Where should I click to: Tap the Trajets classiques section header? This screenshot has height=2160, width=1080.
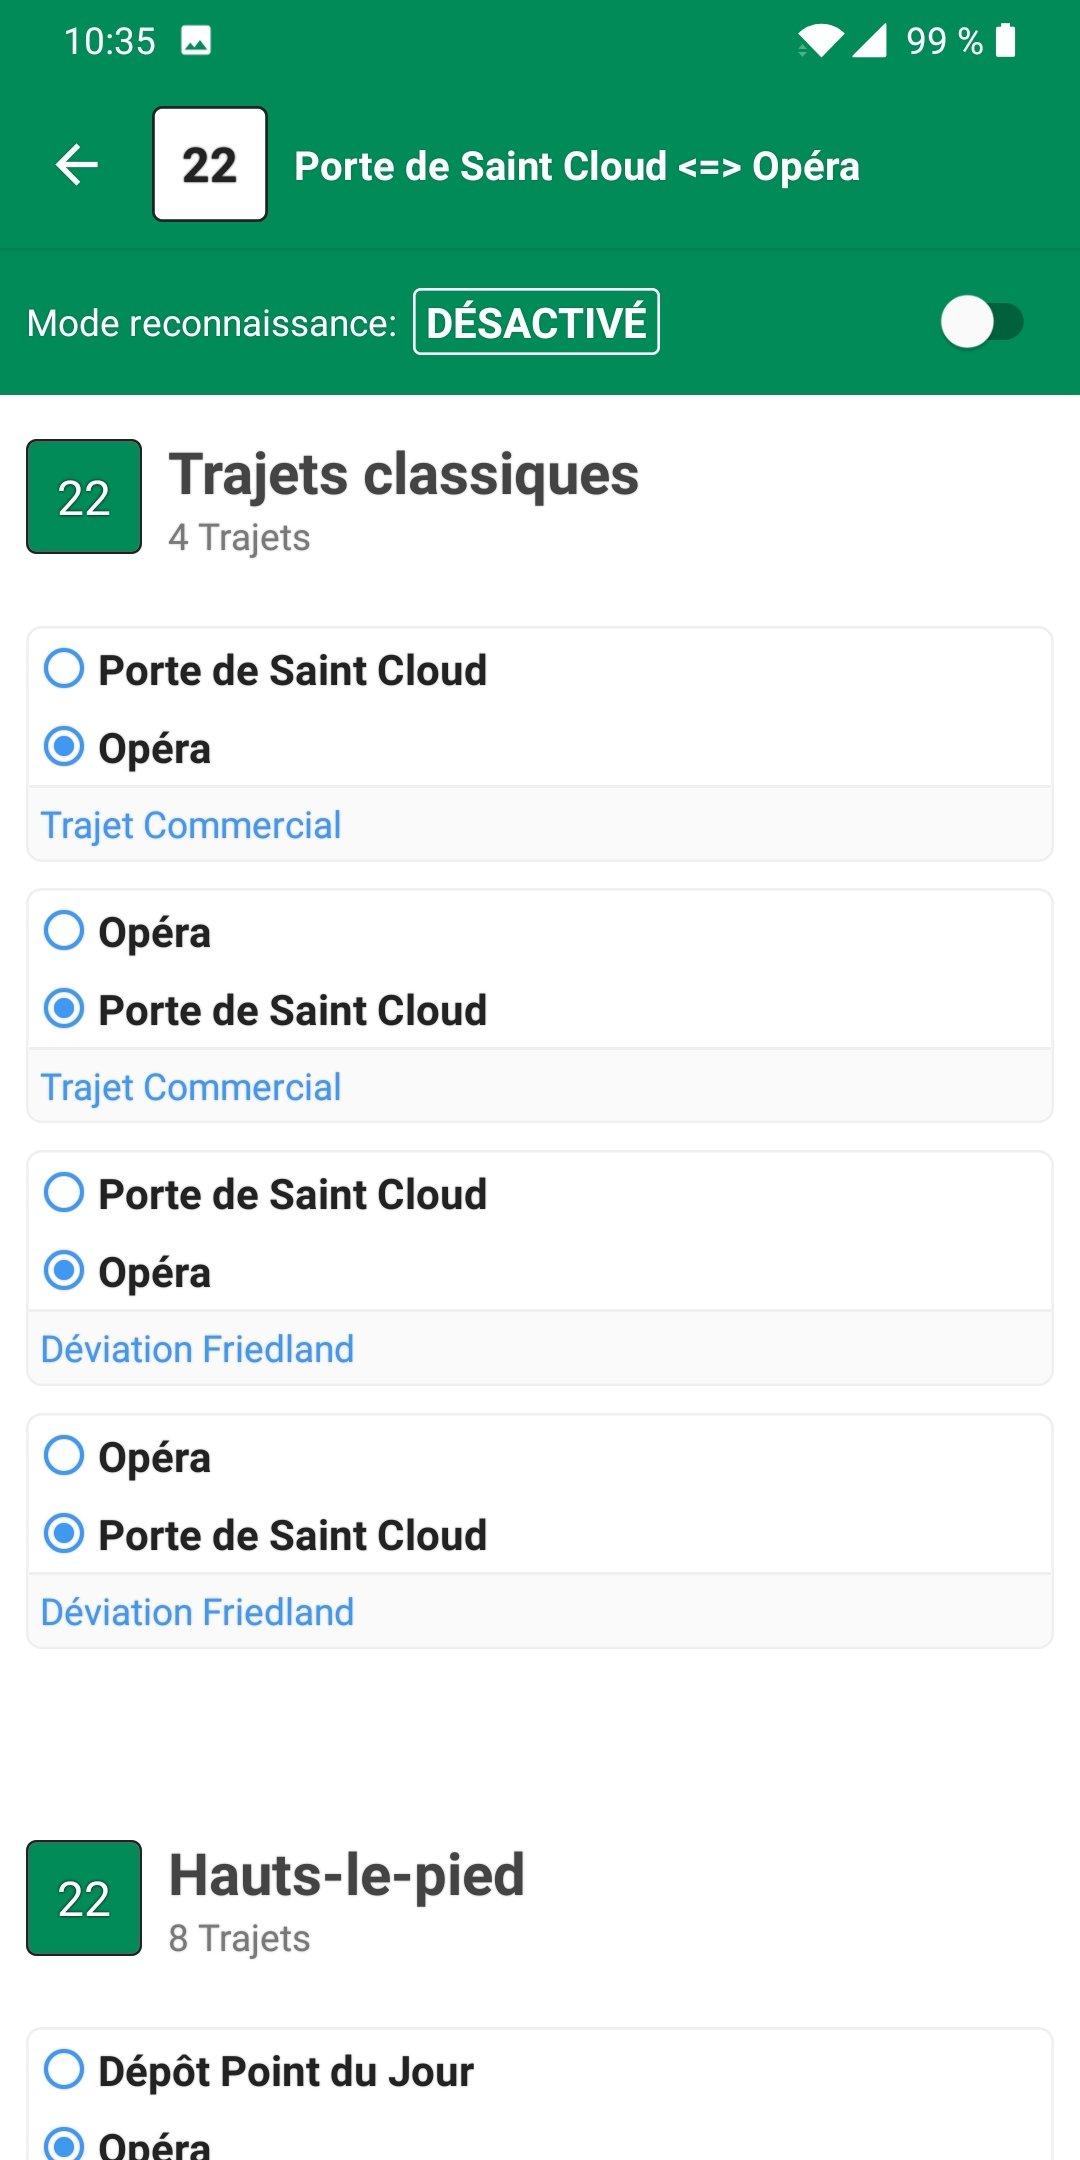tap(403, 475)
